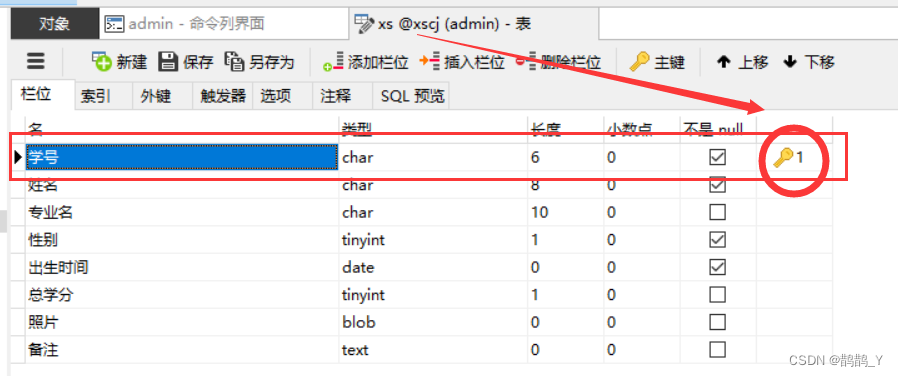
Task: Toggle not-null checkbox for 照片
Action: click(717, 322)
